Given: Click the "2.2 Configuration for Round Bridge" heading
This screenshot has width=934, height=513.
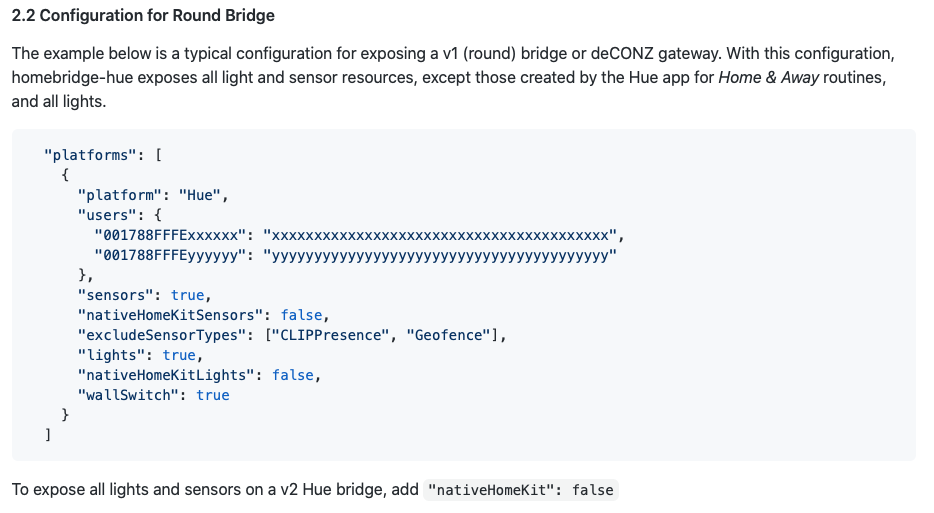Looking at the screenshot, I should [x=143, y=16].
